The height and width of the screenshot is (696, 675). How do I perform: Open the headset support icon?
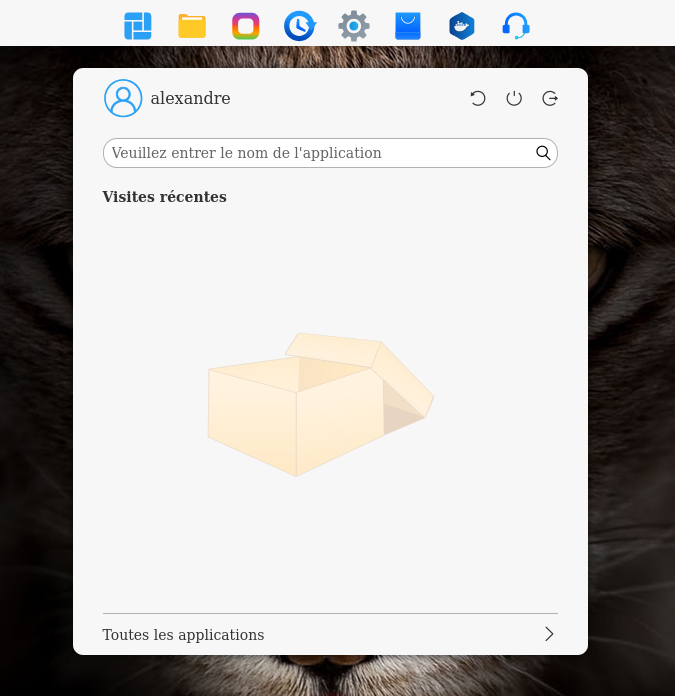[x=516, y=26]
